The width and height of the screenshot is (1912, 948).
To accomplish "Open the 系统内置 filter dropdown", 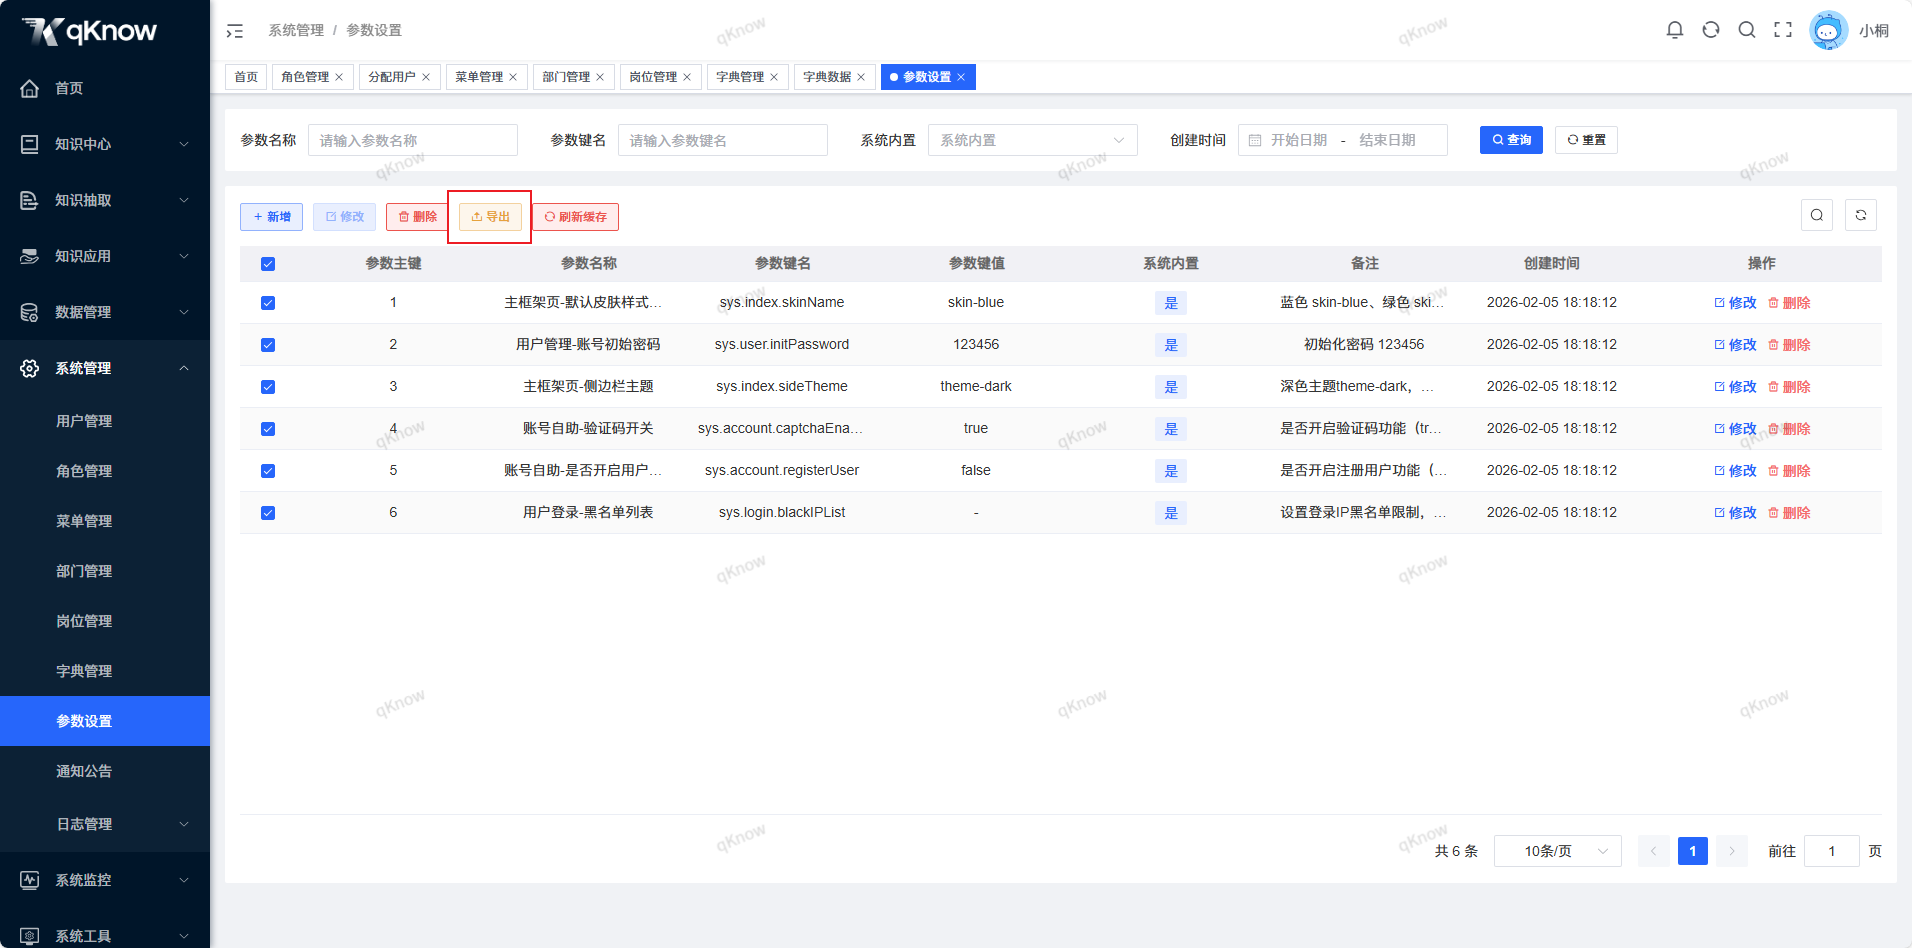I will [x=1033, y=140].
